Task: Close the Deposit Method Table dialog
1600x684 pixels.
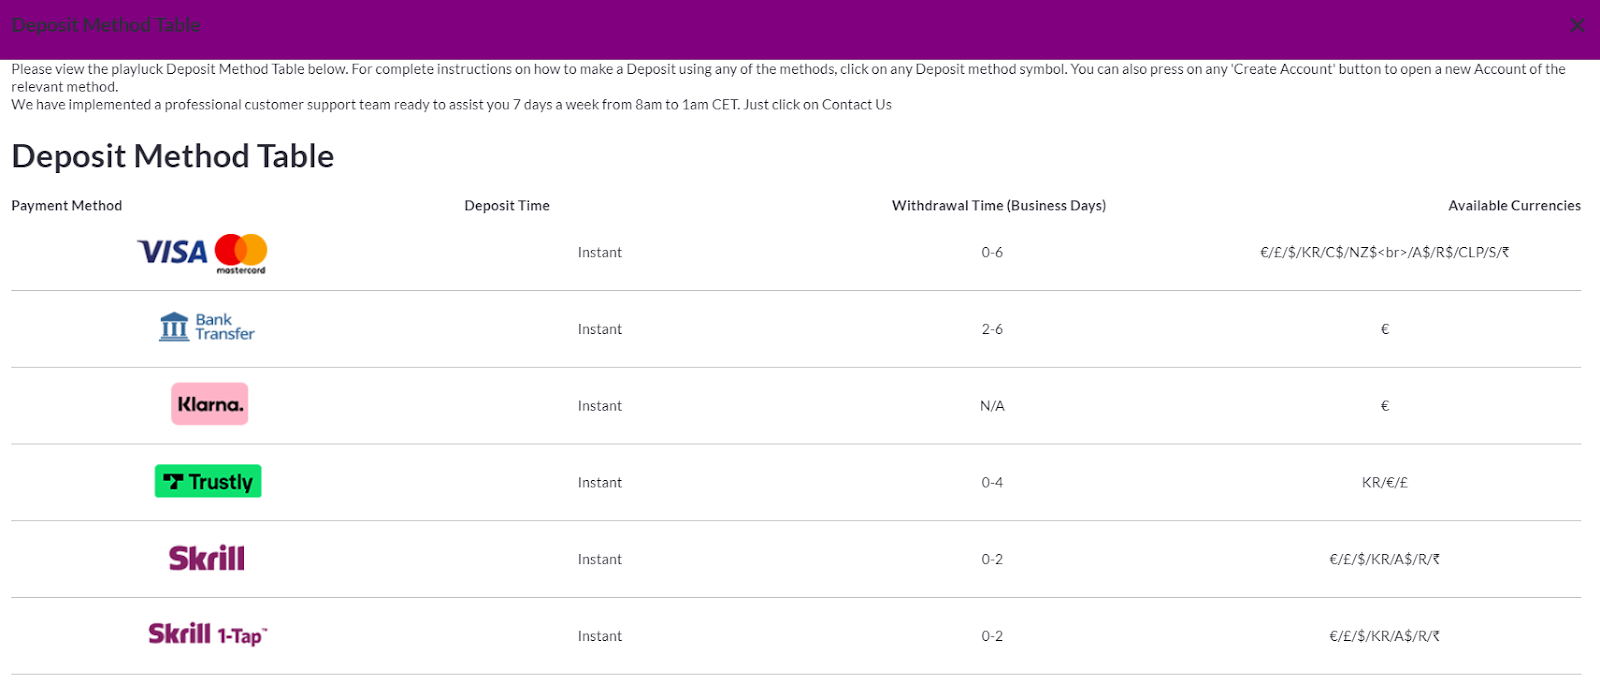Action: [1577, 25]
